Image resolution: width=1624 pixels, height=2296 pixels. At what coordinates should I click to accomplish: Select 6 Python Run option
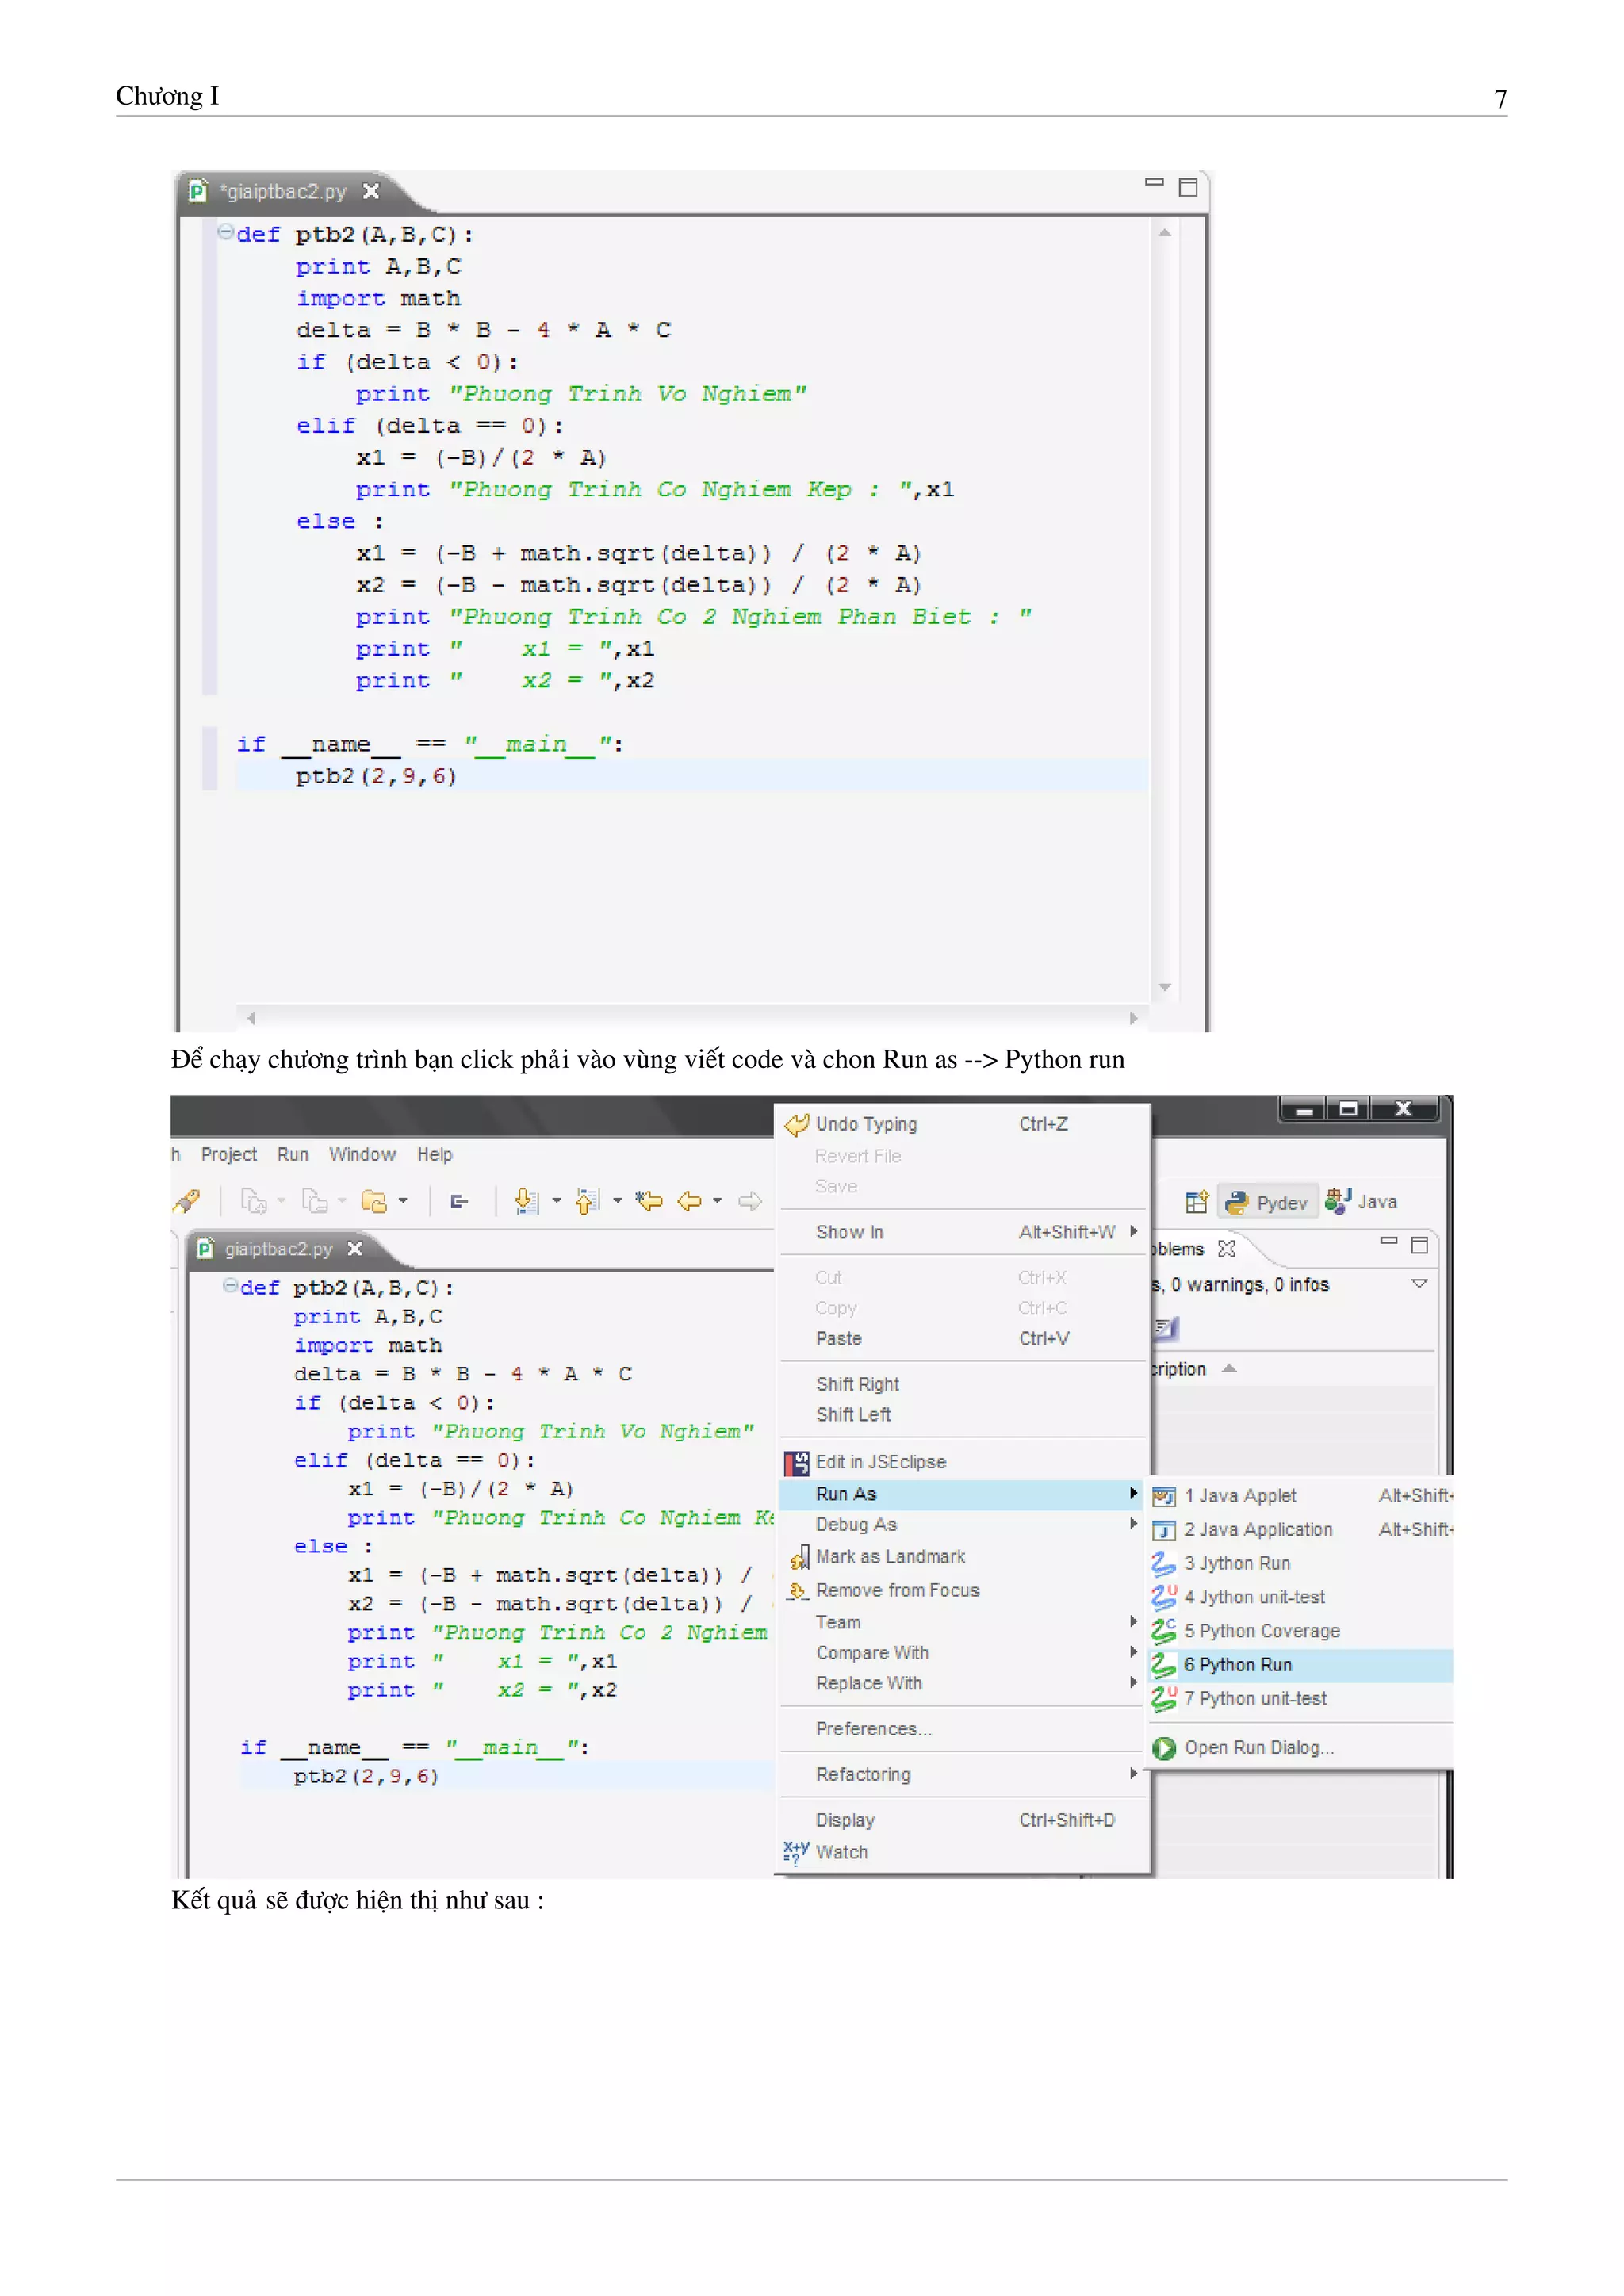(x=1301, y=1665)
